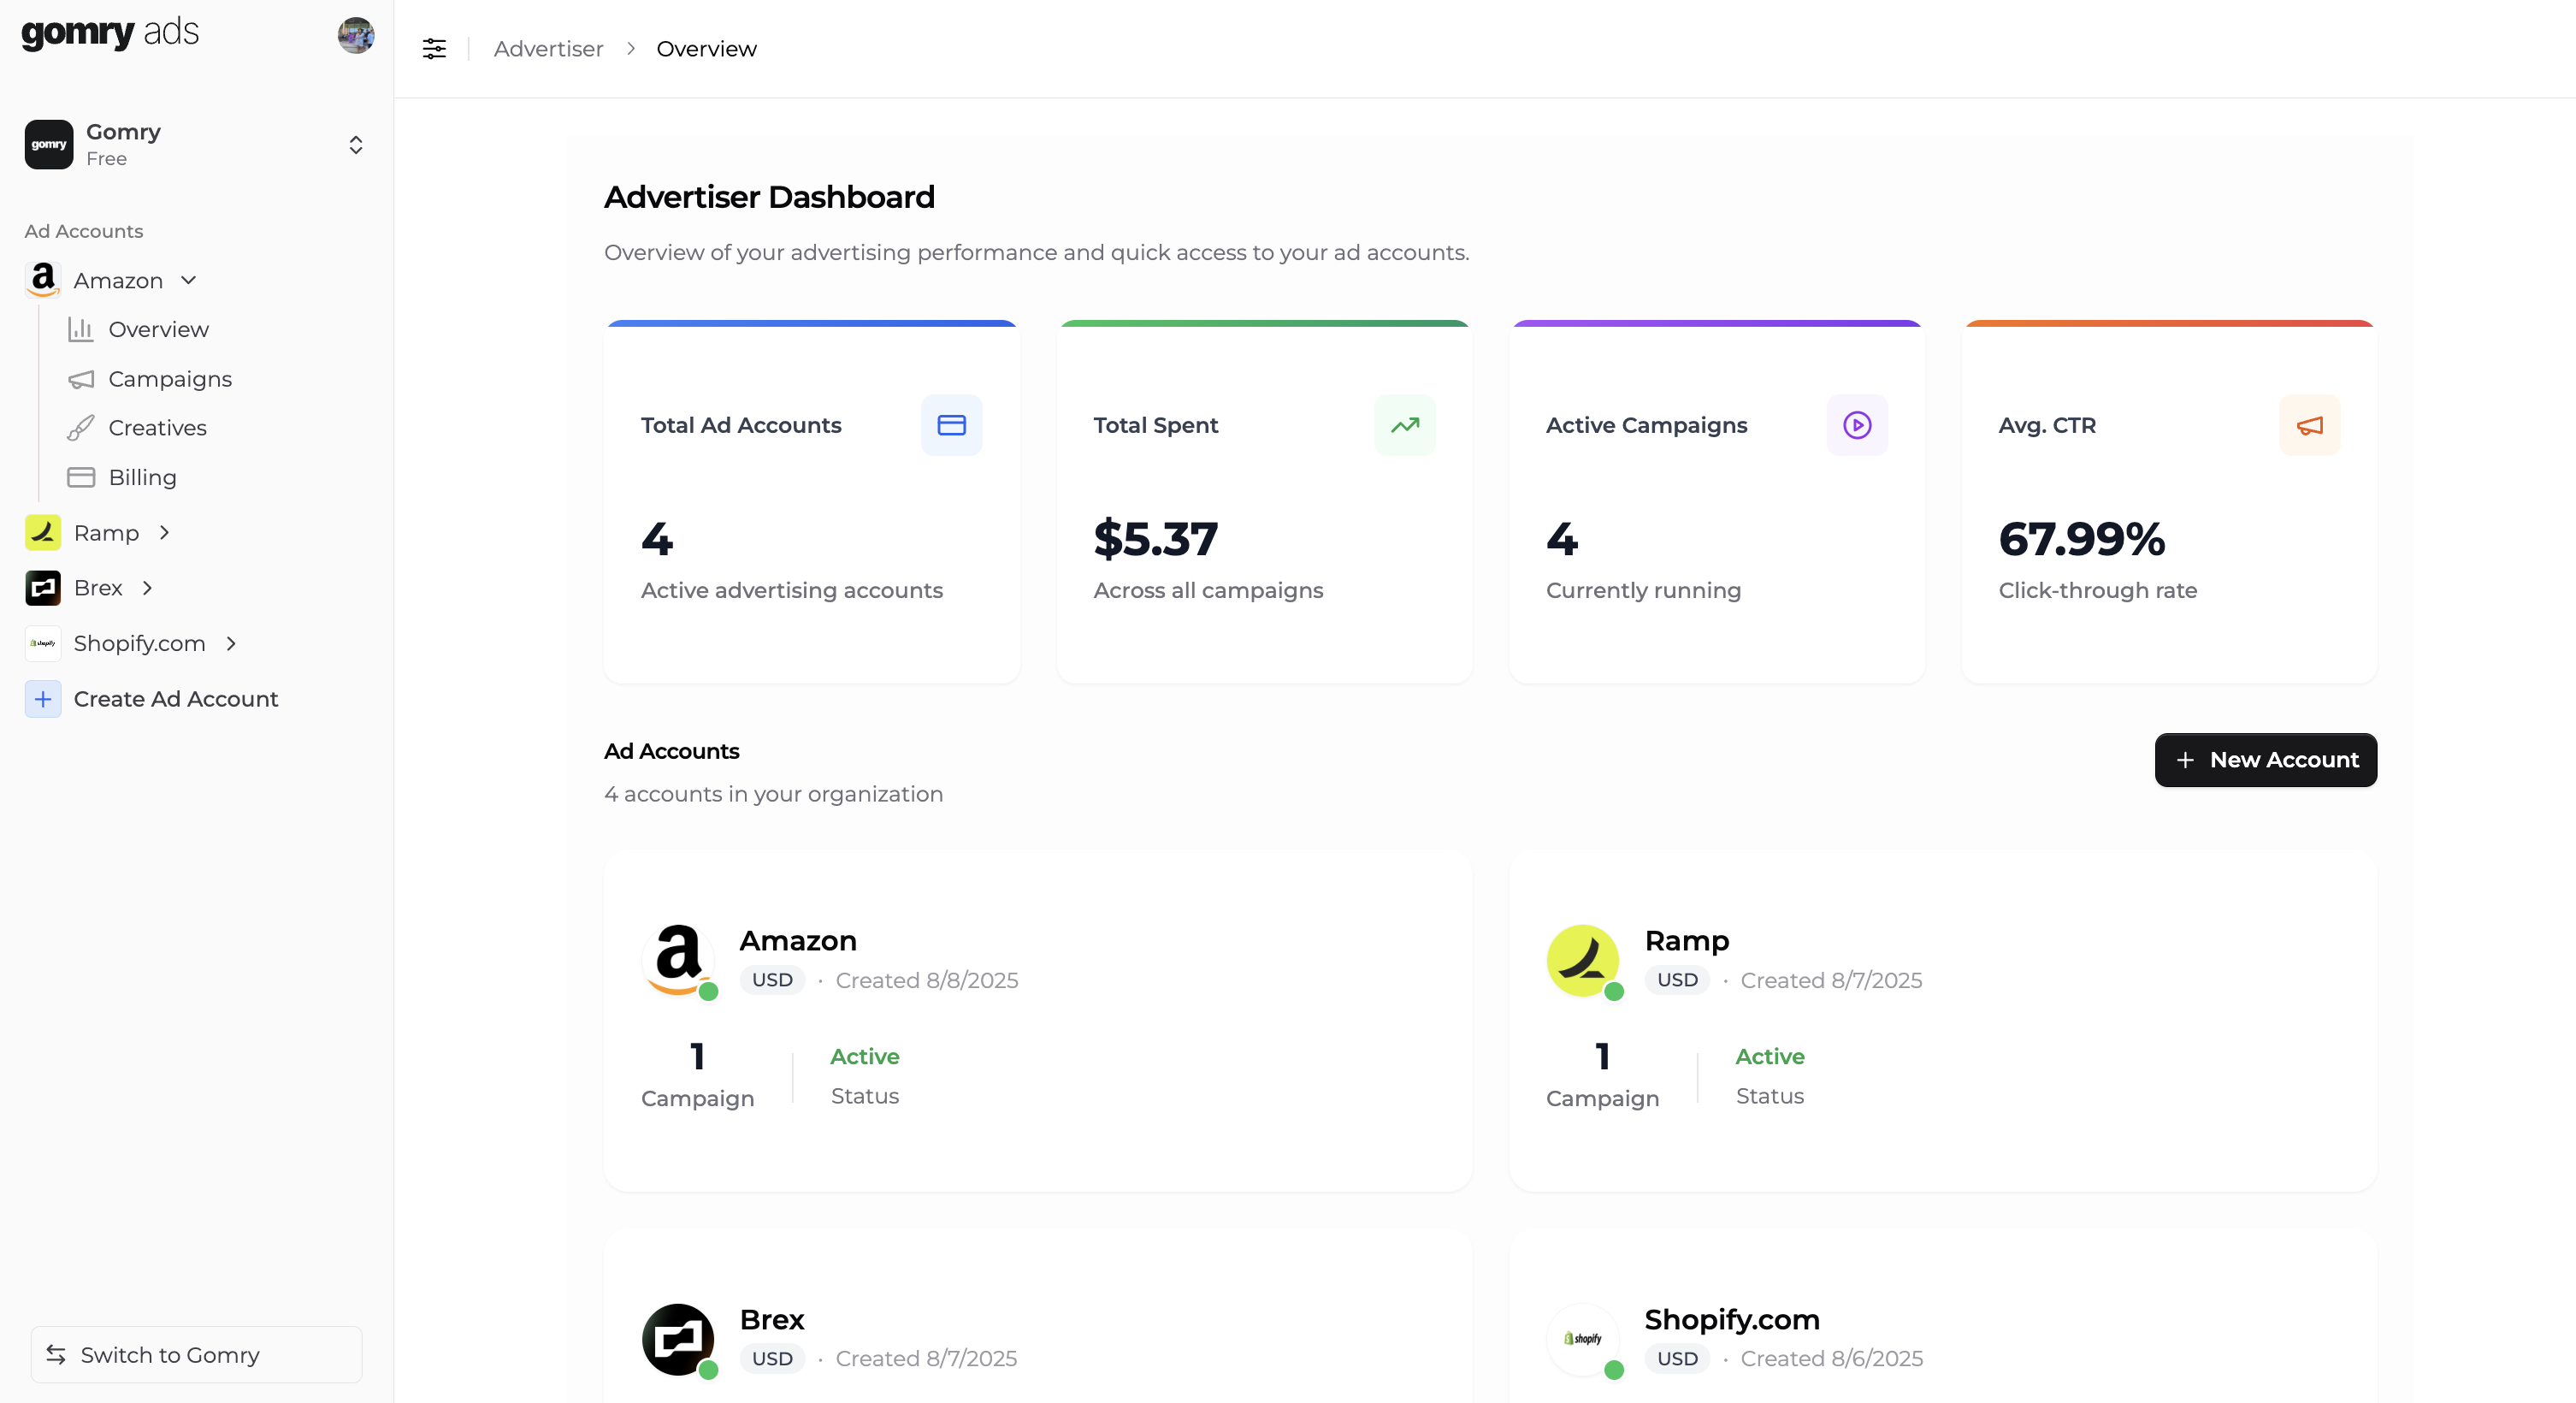Click the Brex logo in the ad account card
The height and width of the screenshot is (1403, 2576).
[x=678, y=1338]
